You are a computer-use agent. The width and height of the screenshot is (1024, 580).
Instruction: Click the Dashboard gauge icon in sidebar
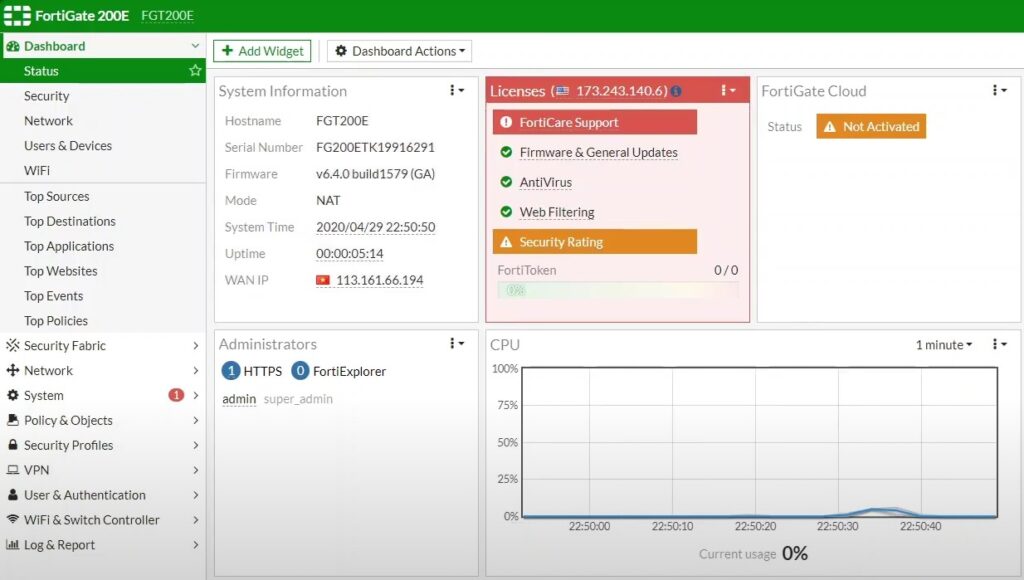(x=12, y=46)
